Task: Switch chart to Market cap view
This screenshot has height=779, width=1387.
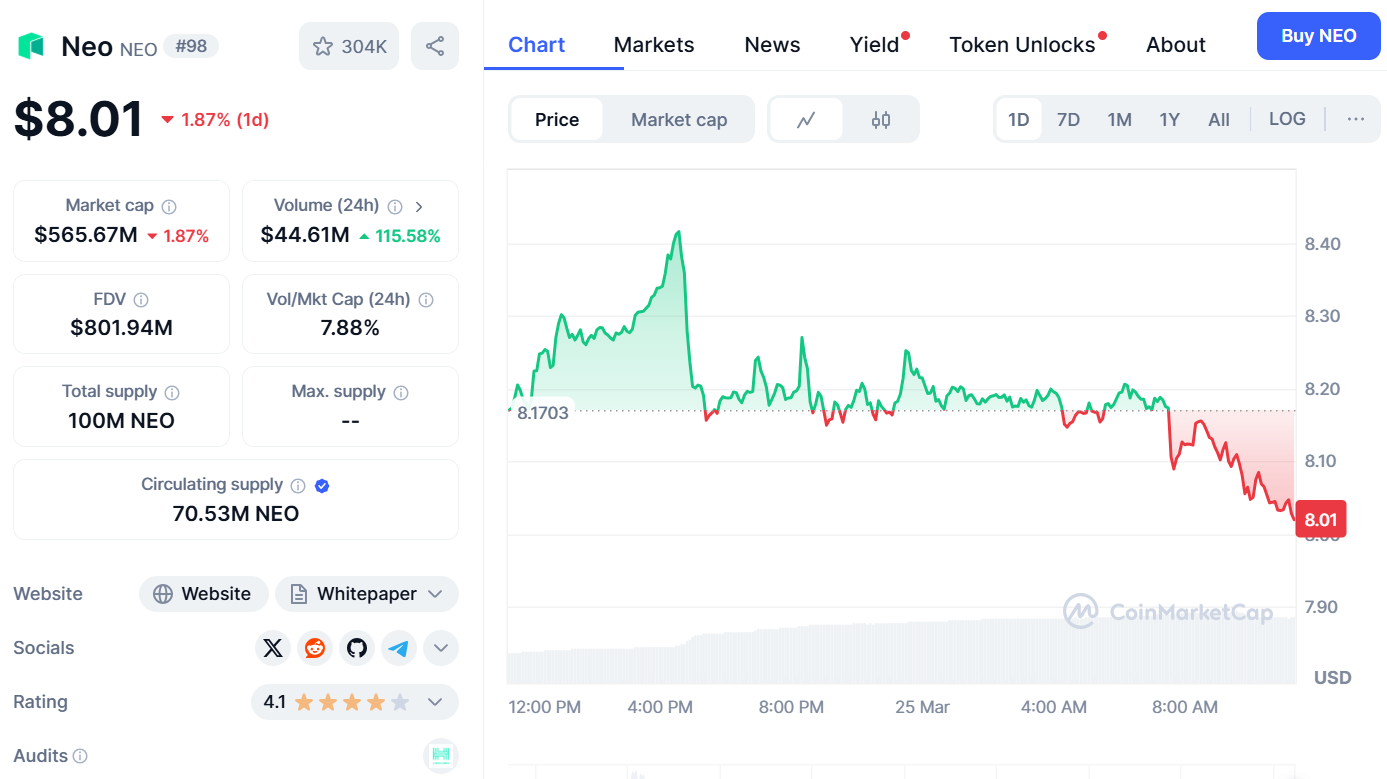Action: pyautogui.click(x=679, y=118)
